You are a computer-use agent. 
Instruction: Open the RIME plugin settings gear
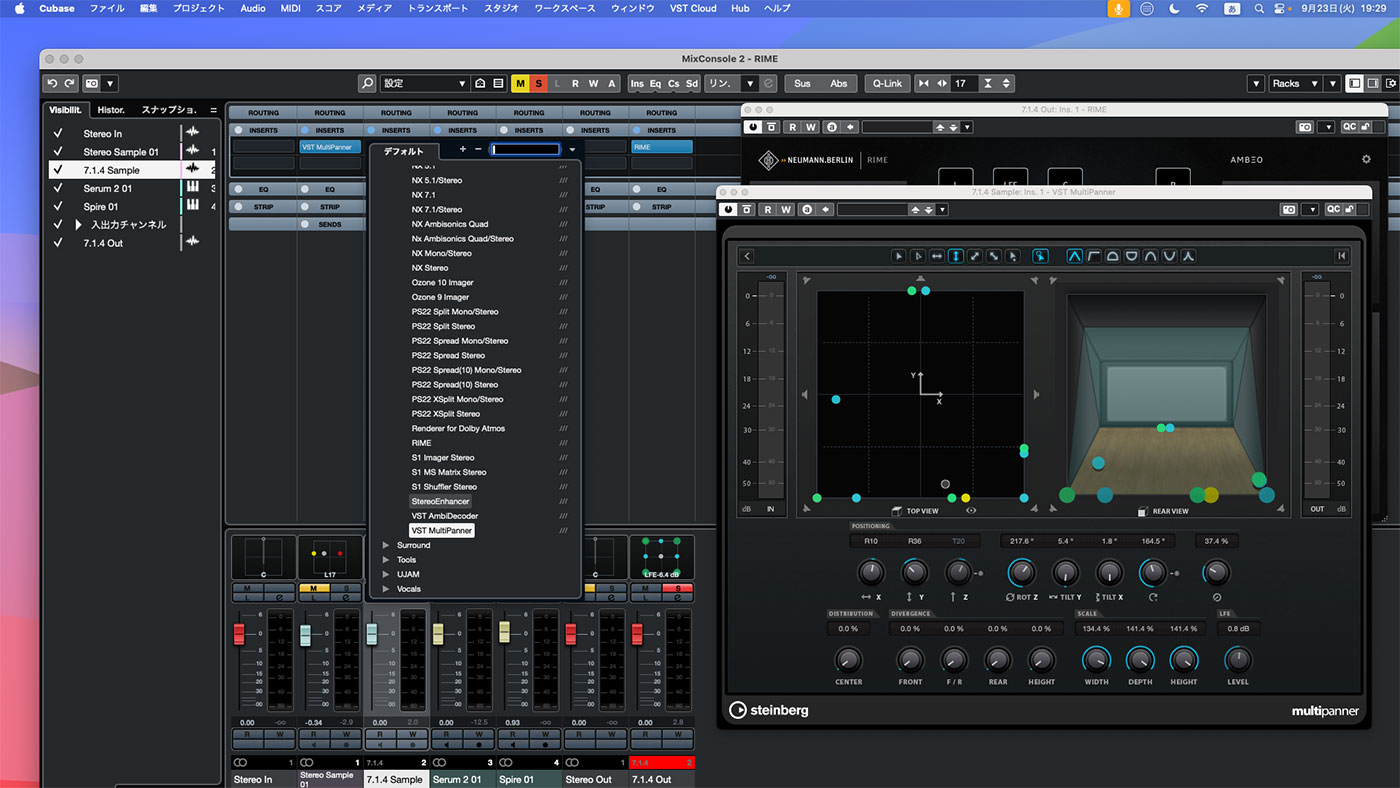tap(1366, 159)
